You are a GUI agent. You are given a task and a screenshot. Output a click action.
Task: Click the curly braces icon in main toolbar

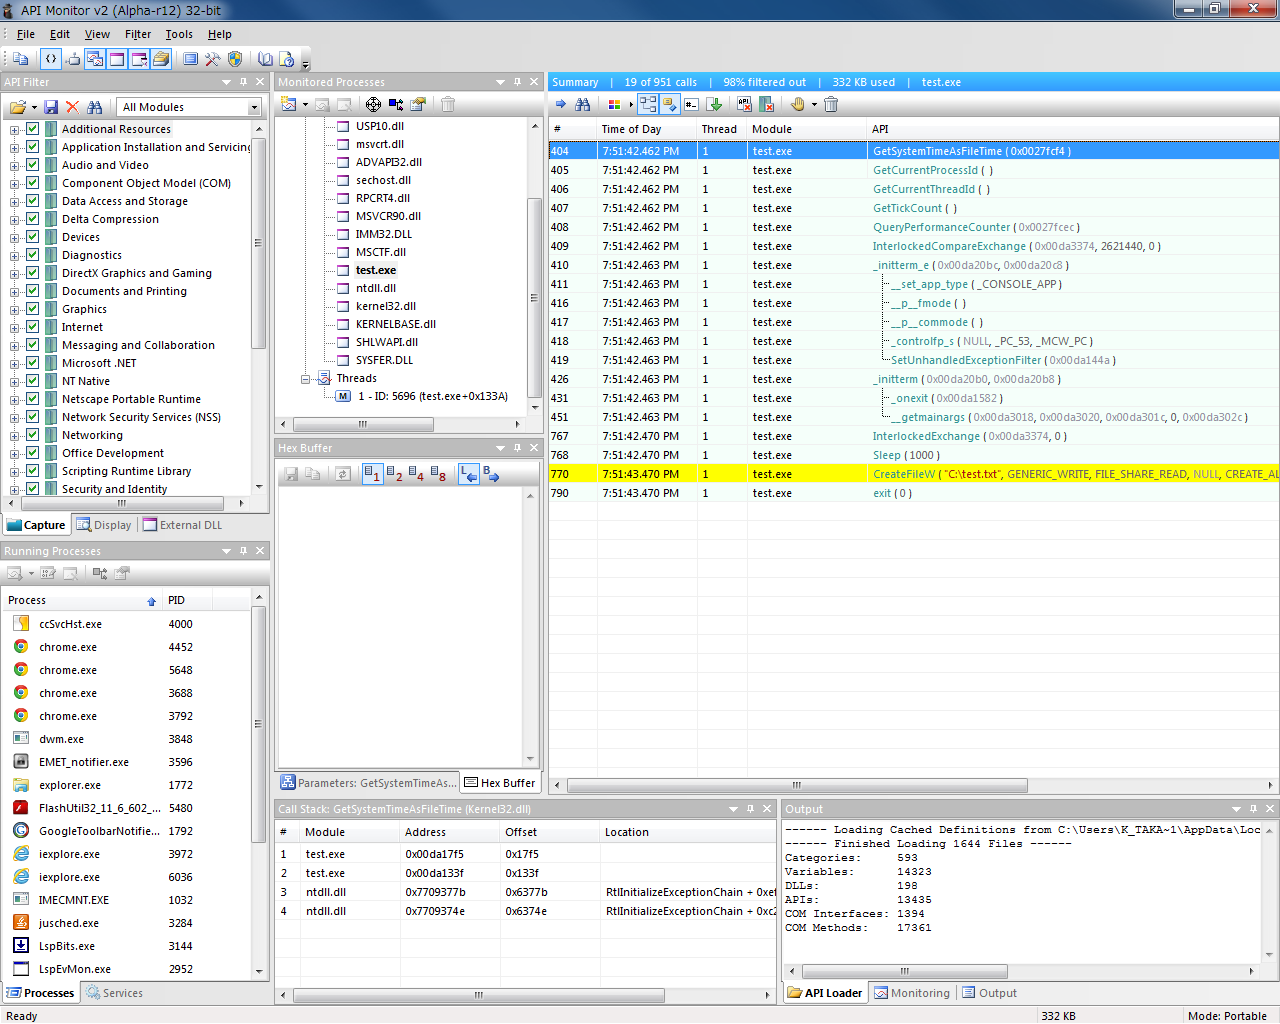50,59
